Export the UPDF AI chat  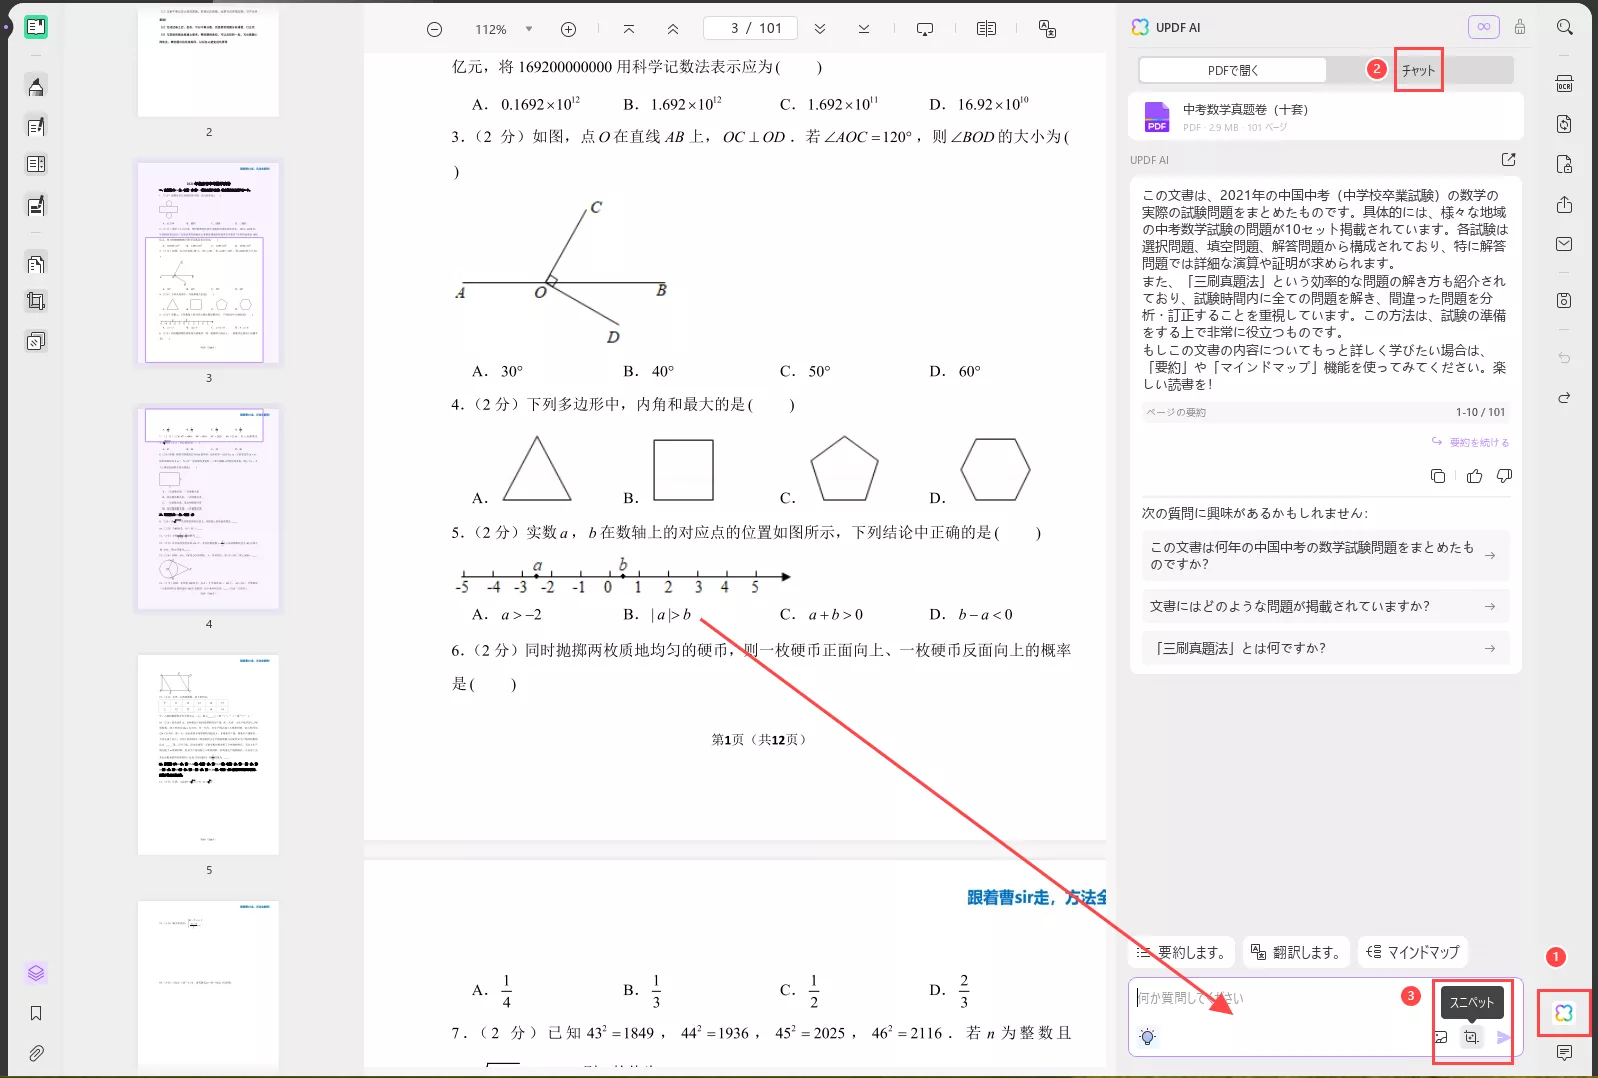coord(1509,160)
